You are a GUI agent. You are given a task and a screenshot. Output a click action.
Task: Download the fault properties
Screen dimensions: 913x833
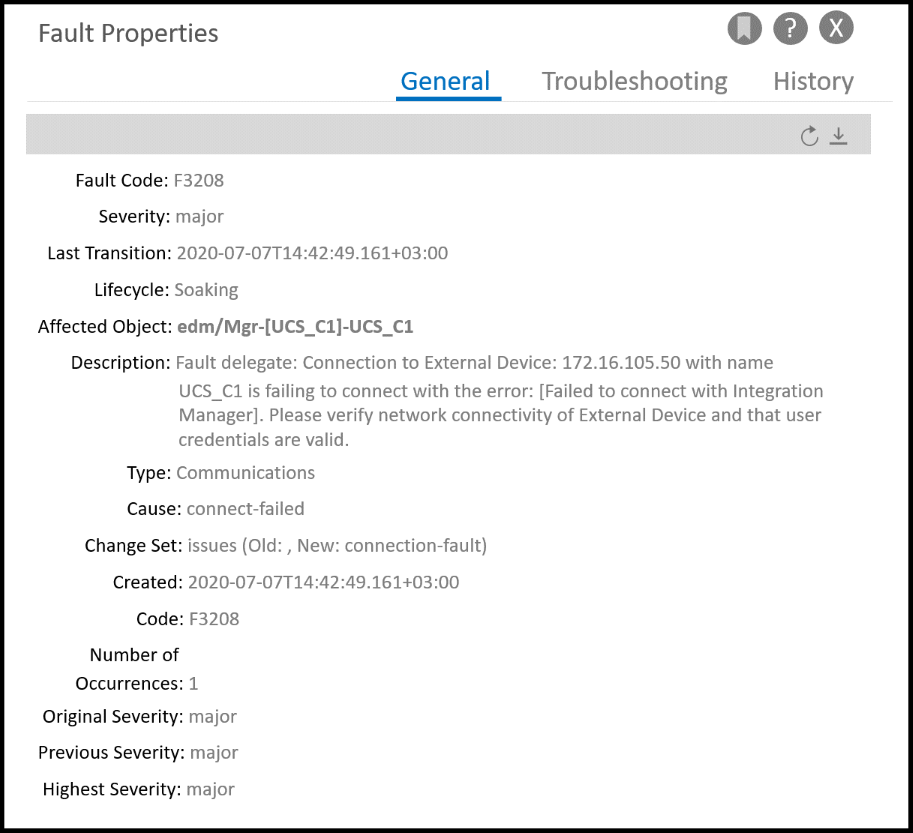click(x=839, y=136)
